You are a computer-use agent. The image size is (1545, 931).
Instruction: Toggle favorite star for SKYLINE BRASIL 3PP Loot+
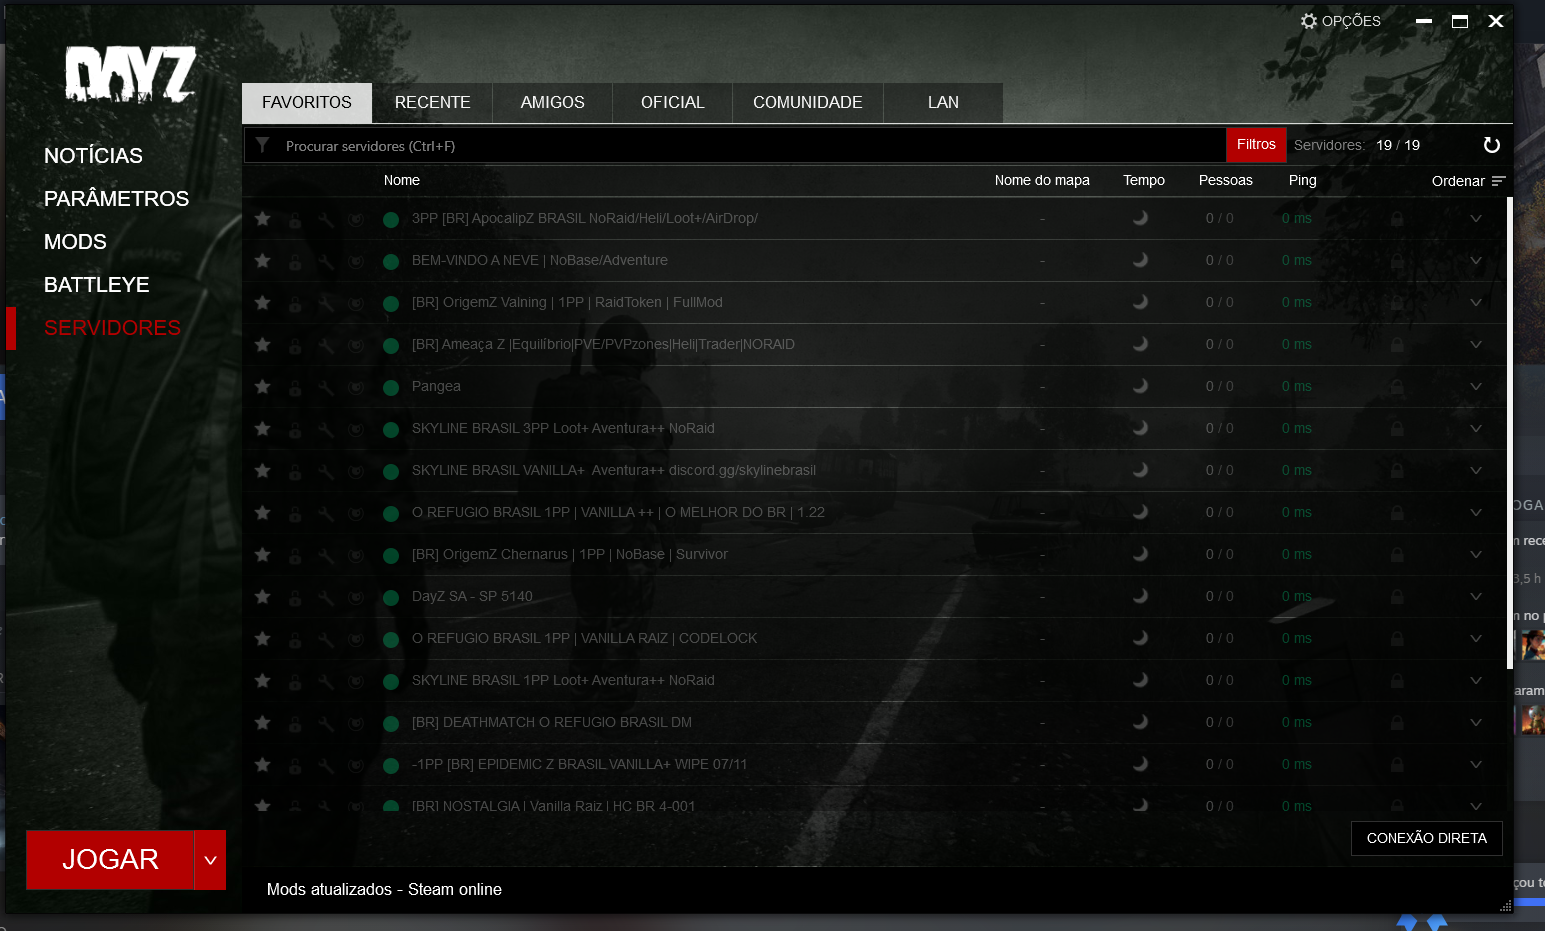pyautogui.click(x=262, y=428)
